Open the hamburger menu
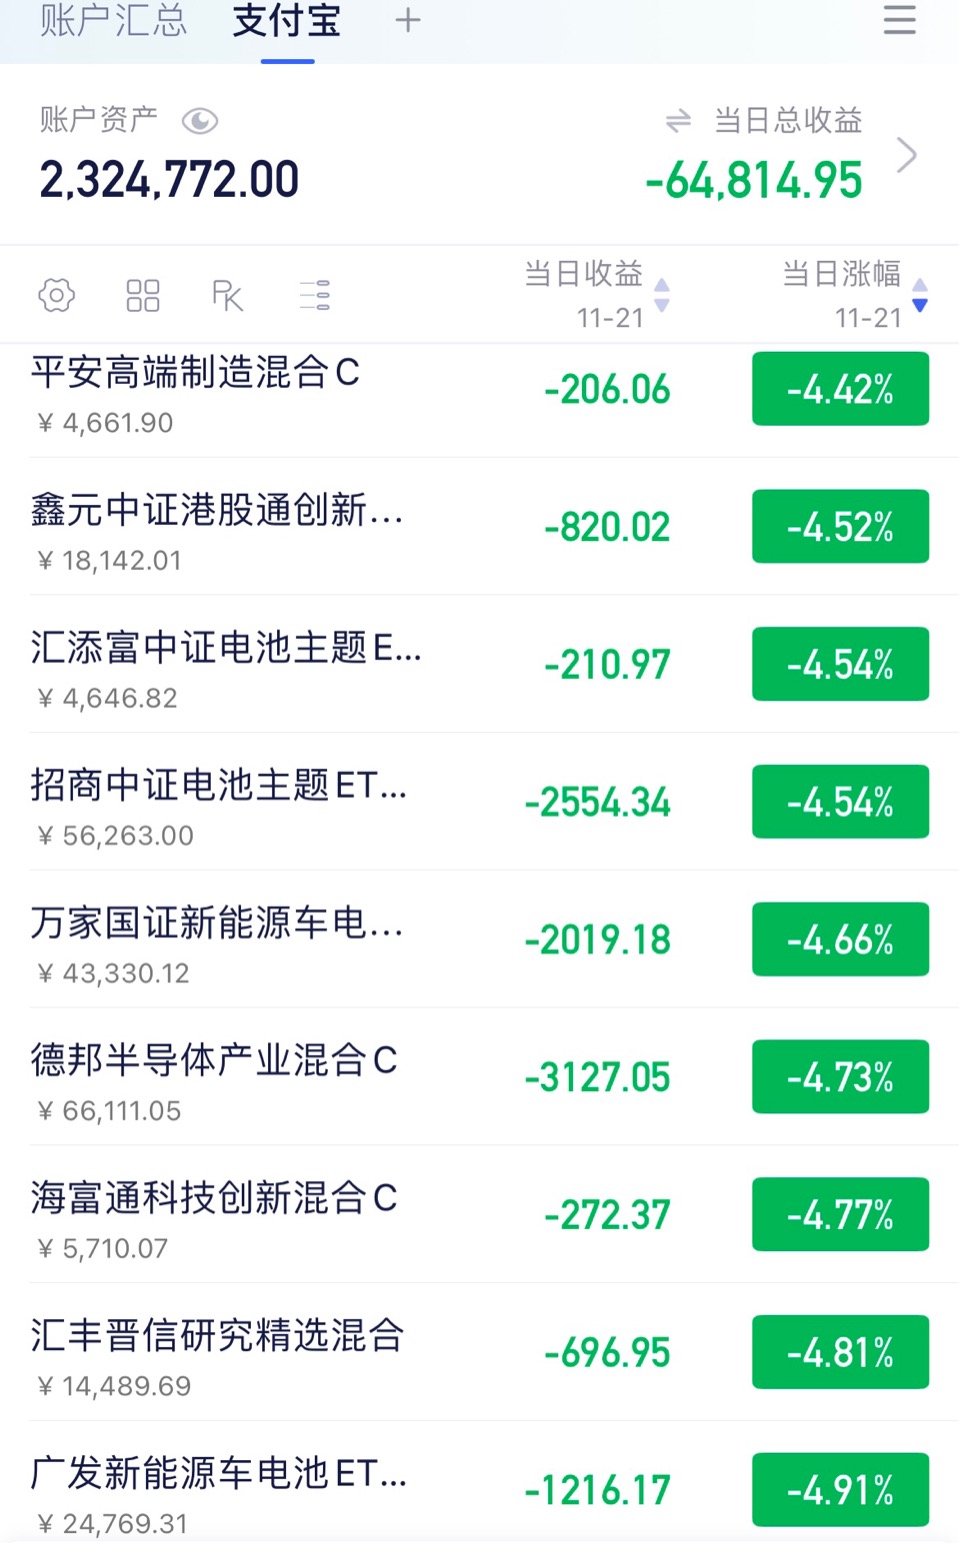 click(x=900, y=20)
